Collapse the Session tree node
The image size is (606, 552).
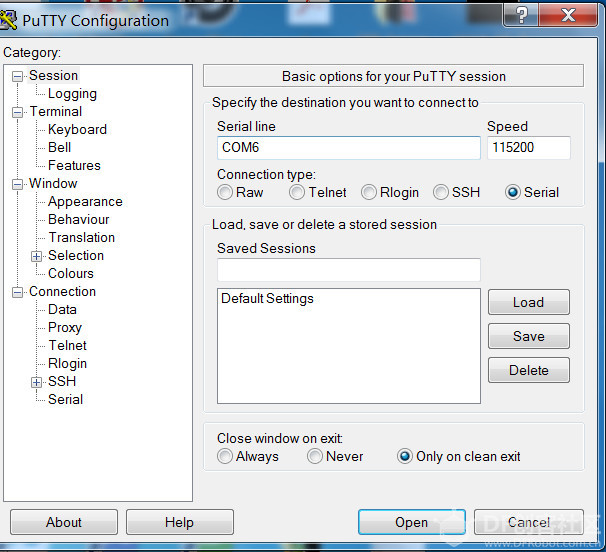tap(17, 76)
